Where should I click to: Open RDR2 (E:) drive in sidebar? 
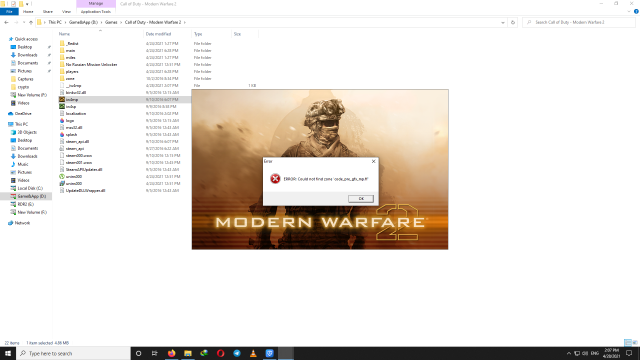(26, 204)
